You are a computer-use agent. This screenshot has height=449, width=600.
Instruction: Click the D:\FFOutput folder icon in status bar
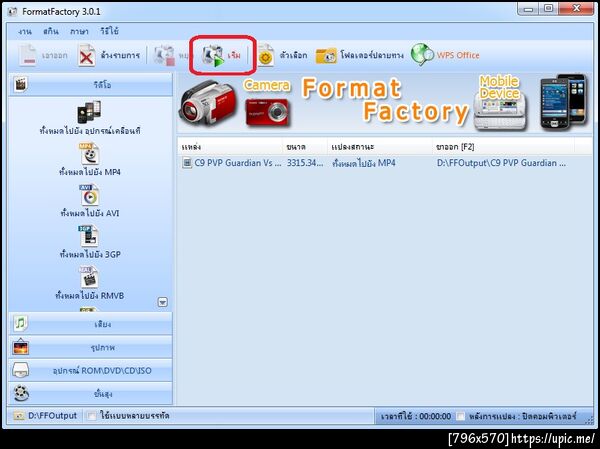tap(19, 416)
